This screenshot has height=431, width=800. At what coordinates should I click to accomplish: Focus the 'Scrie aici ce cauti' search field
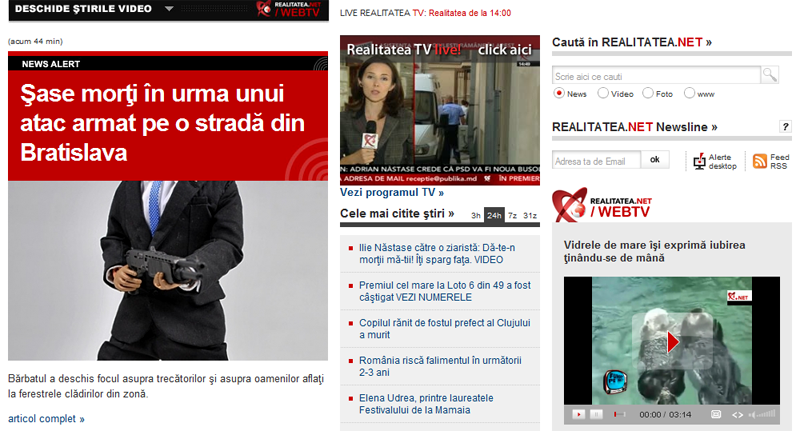click(x=656, y=76)
